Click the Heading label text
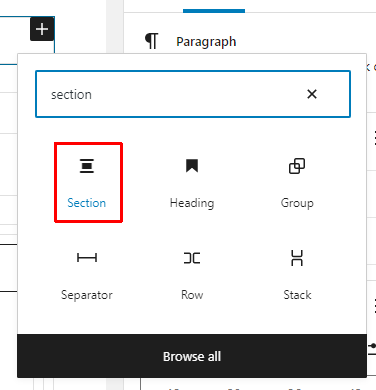Image resolution: width=376 pixels, height=390 pixels. (192, 203)
